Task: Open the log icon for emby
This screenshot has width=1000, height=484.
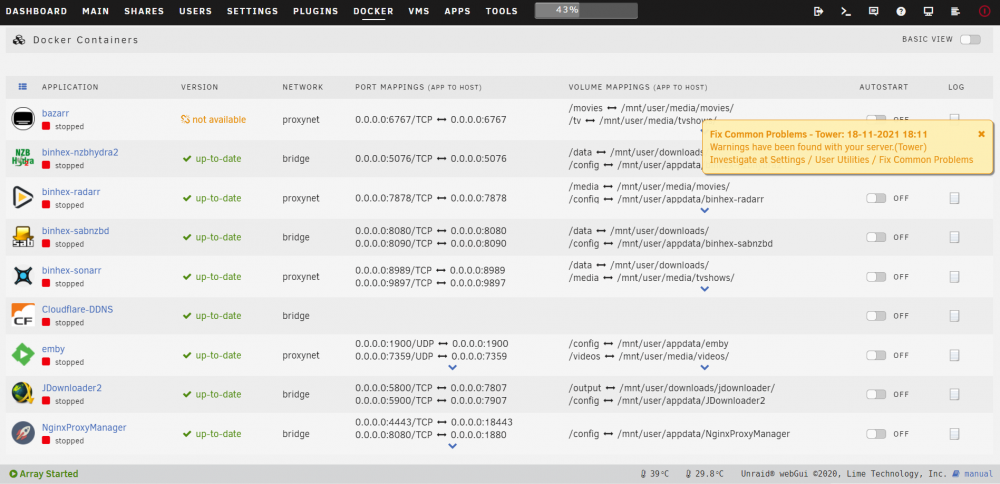Action: coord(954,355)
